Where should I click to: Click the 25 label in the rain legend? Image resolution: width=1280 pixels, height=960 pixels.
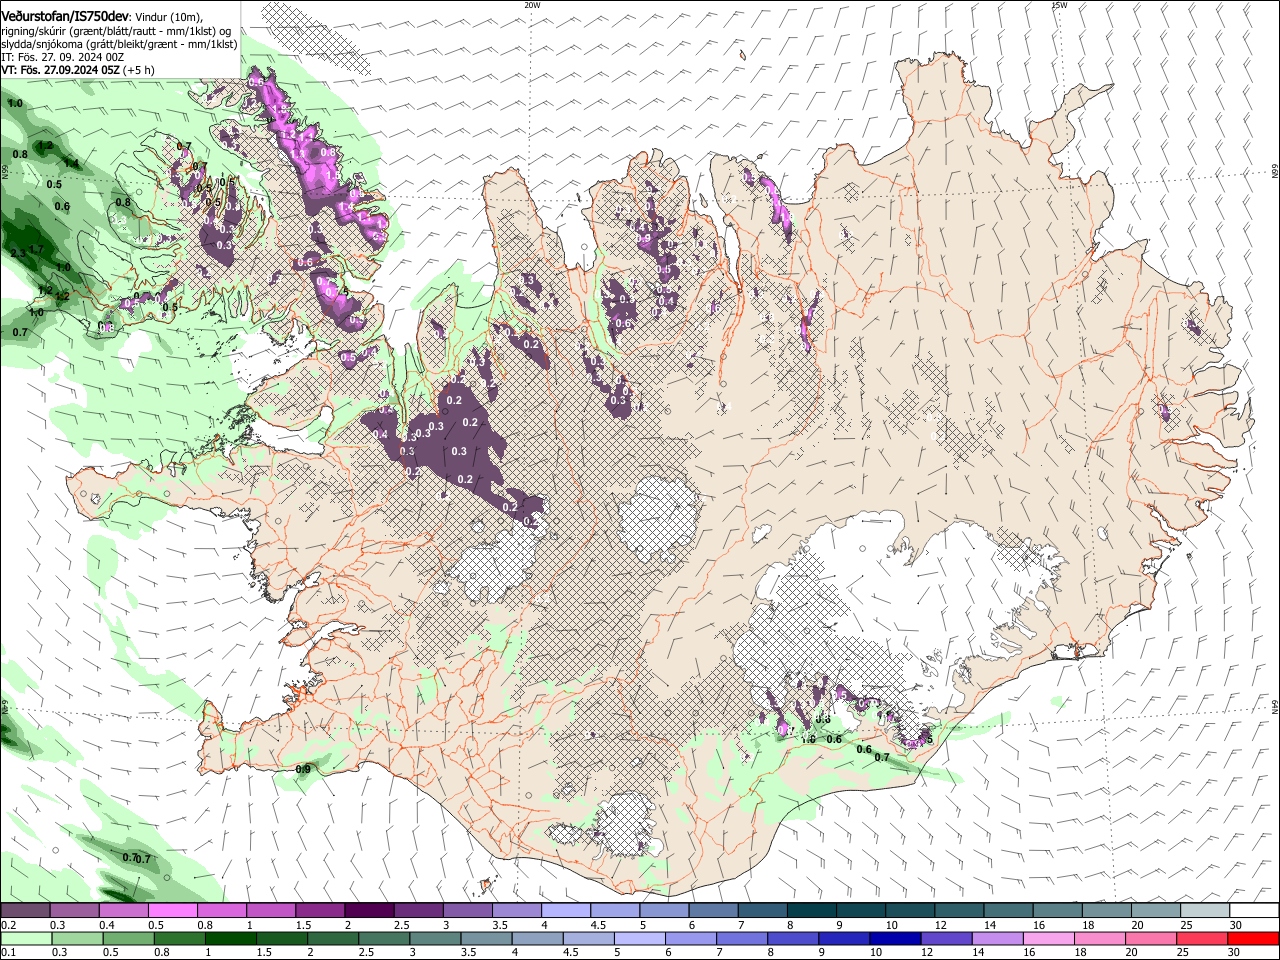coord(1183,952)
